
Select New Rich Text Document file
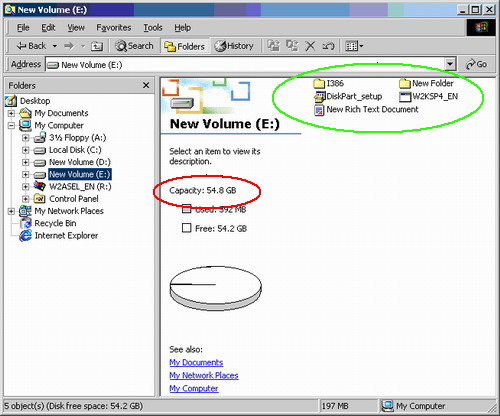[x=366, y=110]
